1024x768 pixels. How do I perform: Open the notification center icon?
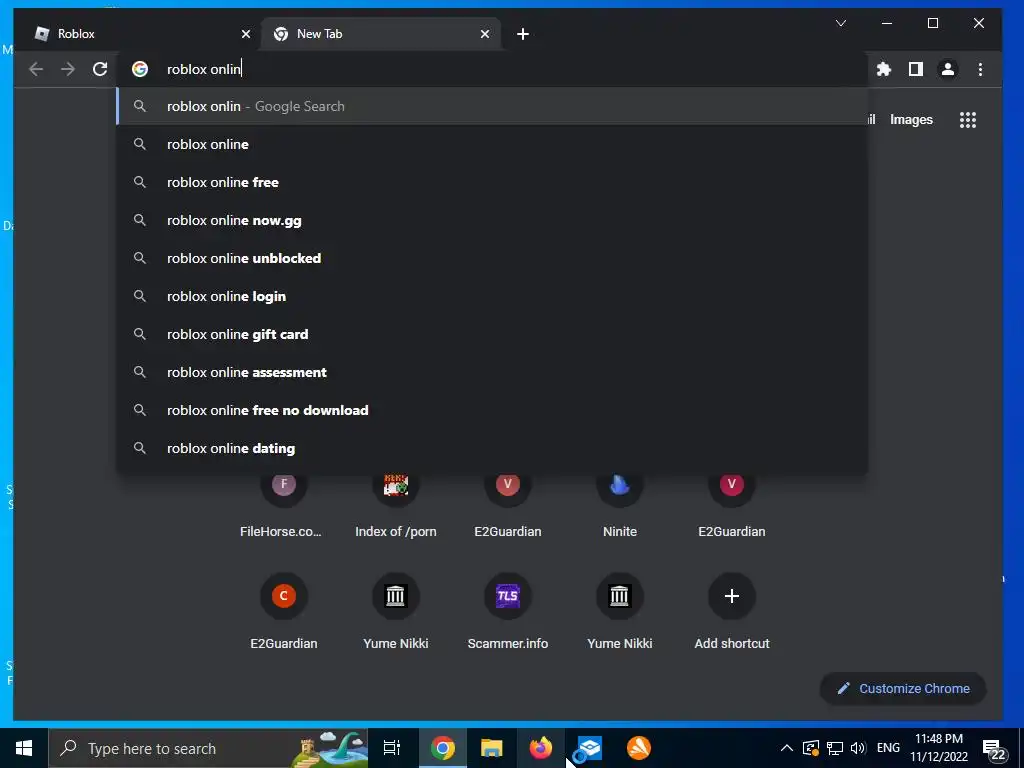[993, 749]
